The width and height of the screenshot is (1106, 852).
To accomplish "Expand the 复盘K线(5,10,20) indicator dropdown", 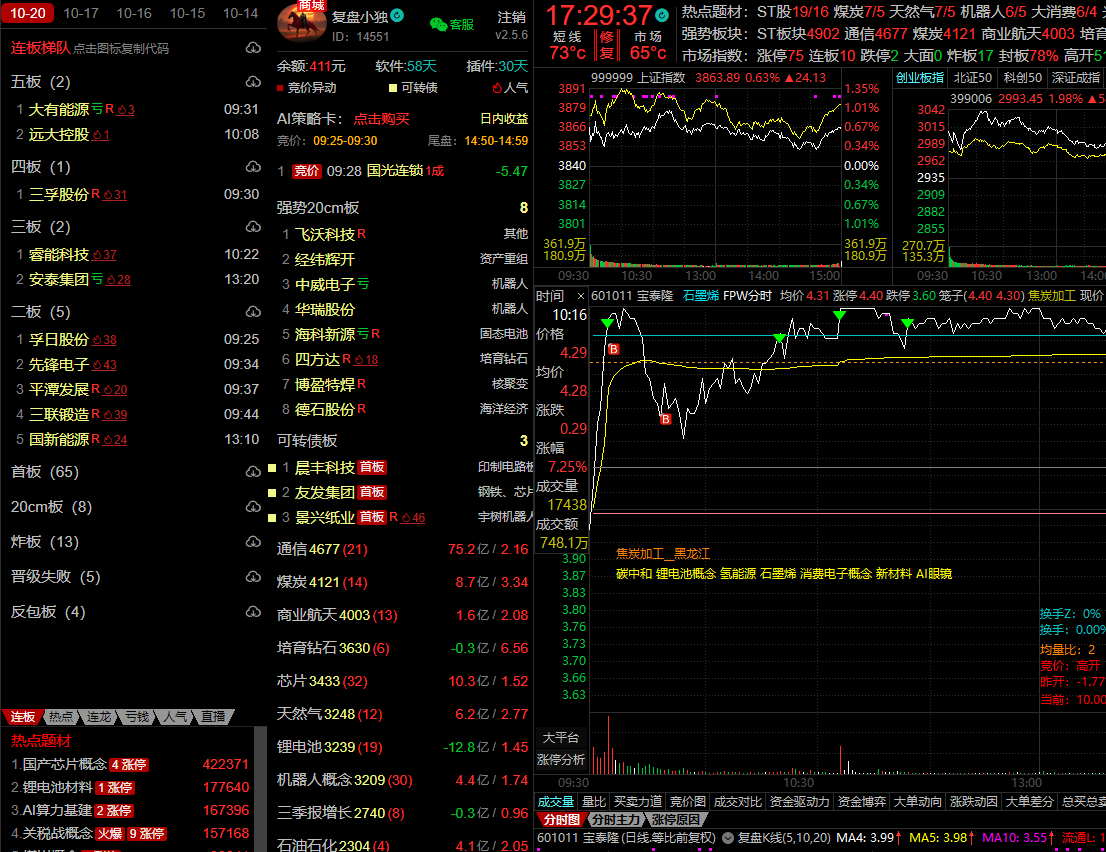I will point(727,837).
